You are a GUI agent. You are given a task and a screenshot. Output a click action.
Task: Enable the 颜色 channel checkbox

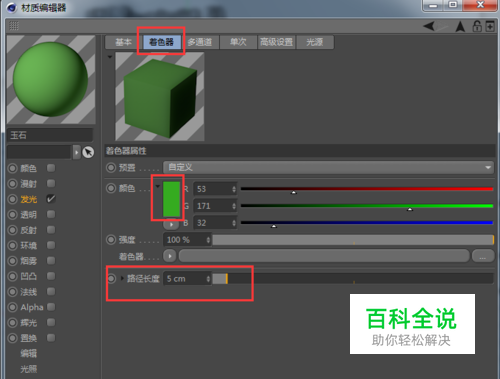point(51,168)
